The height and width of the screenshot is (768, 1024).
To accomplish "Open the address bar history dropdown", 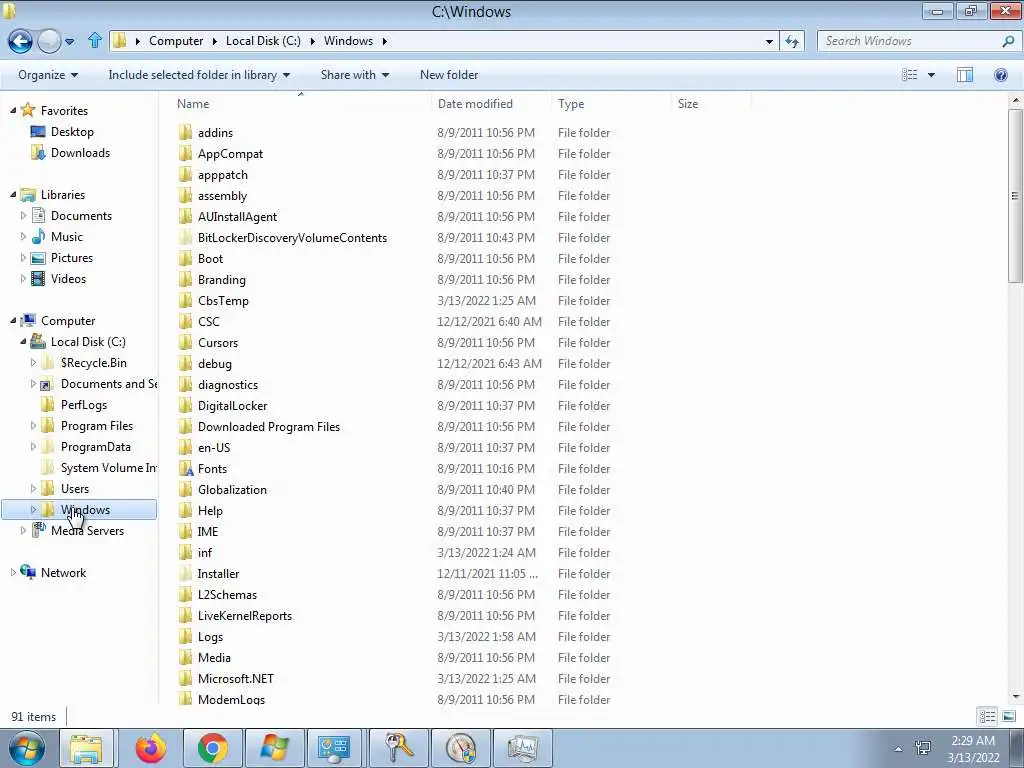I will pyautogui.click(x=769, y=41).
